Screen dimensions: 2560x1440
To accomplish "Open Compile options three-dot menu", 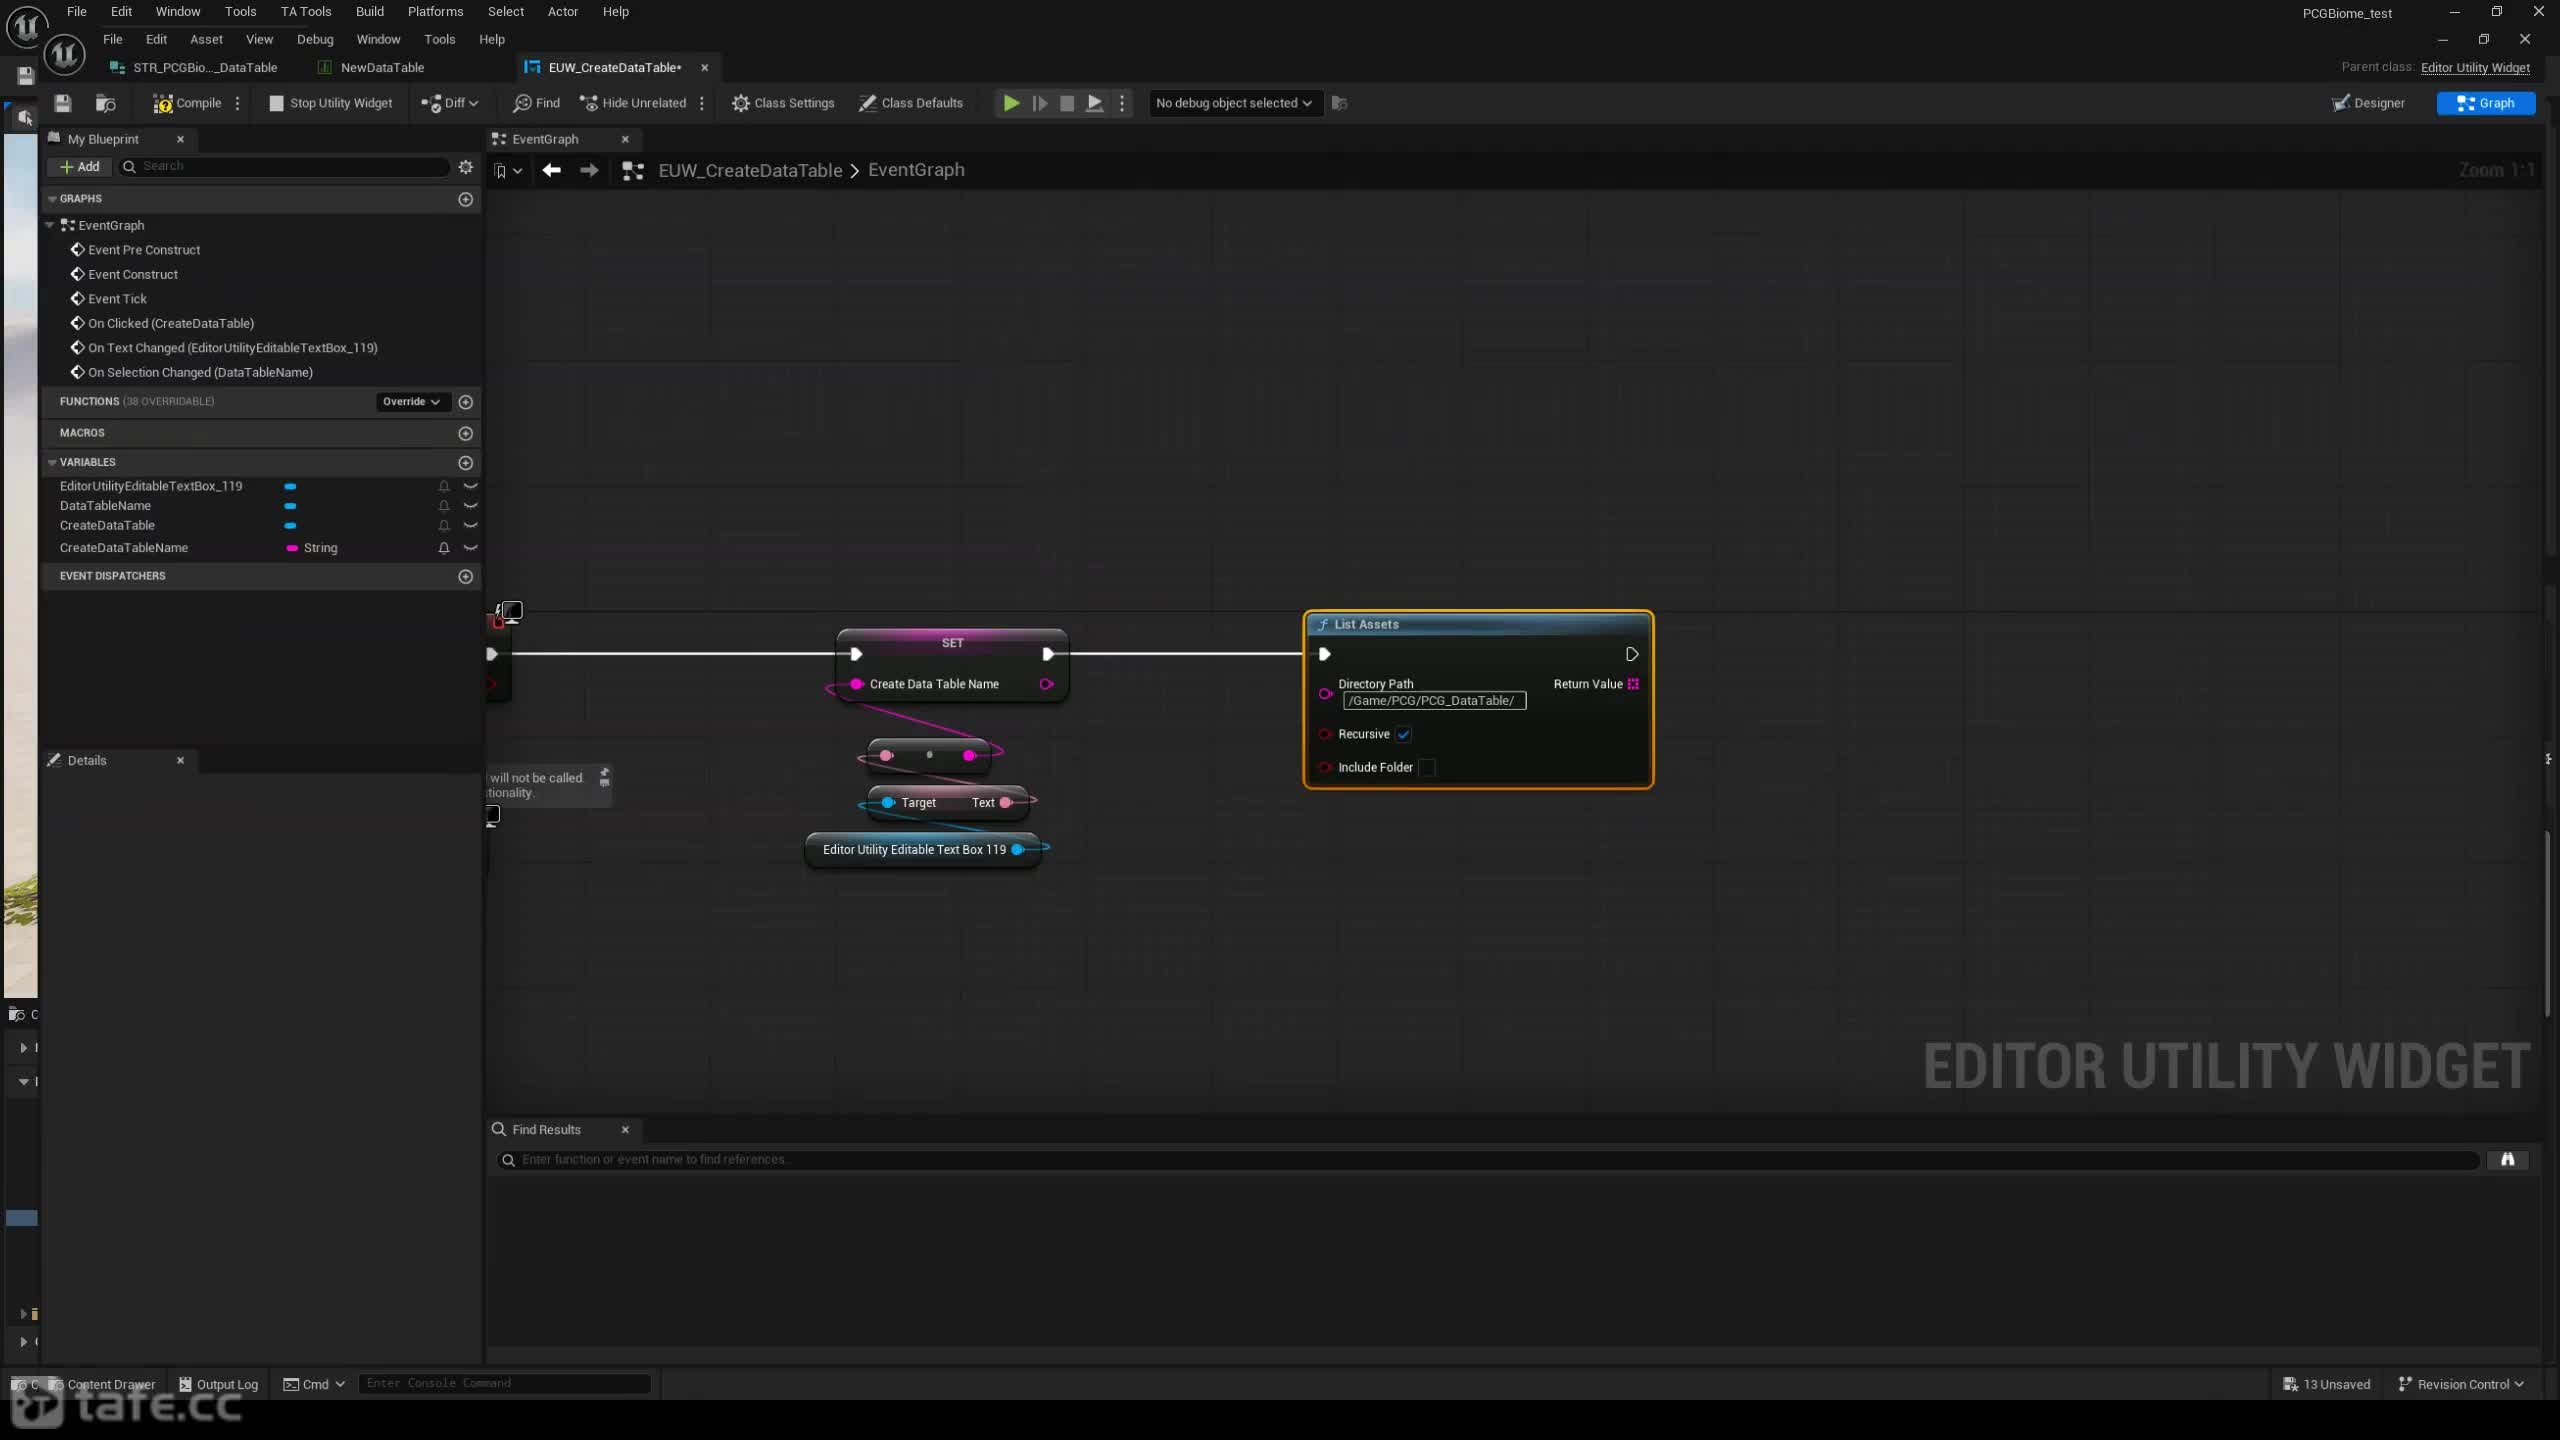I will [x=237, y=103].
